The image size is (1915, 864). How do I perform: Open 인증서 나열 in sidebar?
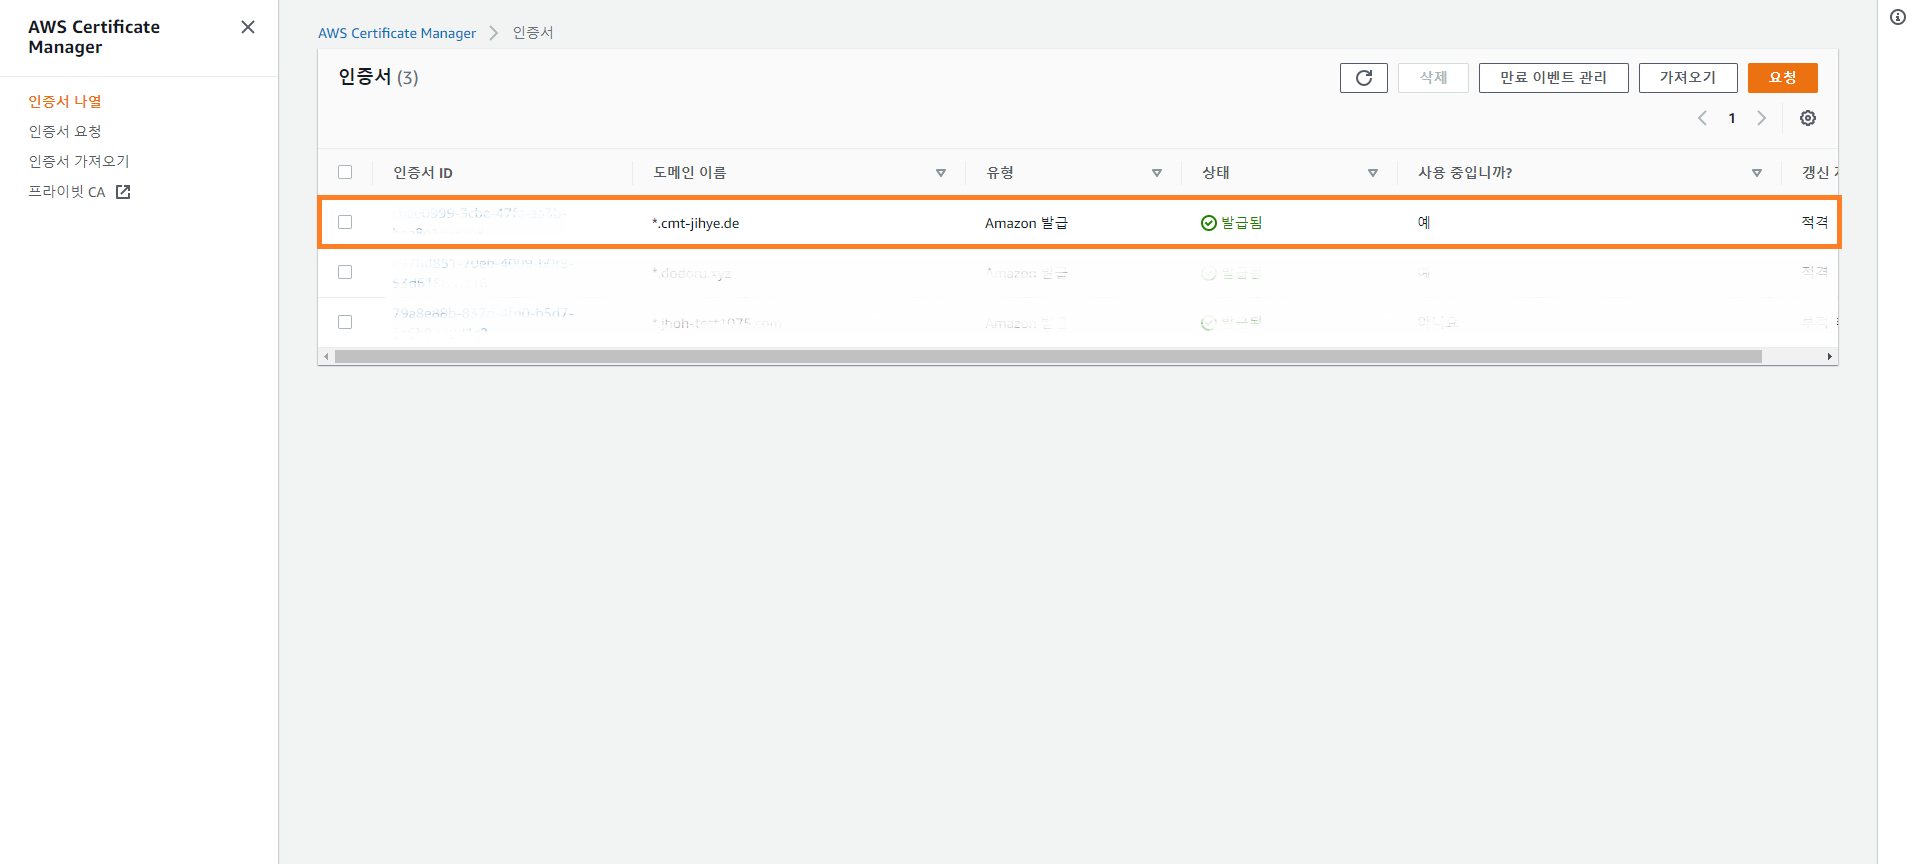pyautogui.click(x=65, y=101)
